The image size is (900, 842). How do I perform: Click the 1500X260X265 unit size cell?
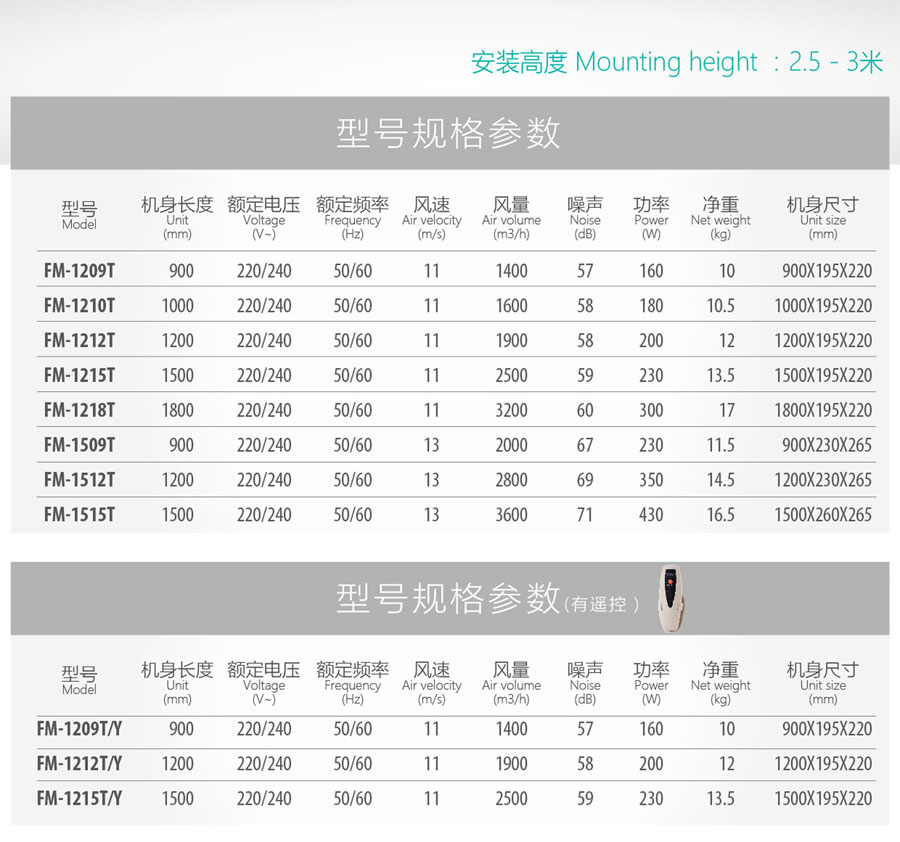pos(823,515)
